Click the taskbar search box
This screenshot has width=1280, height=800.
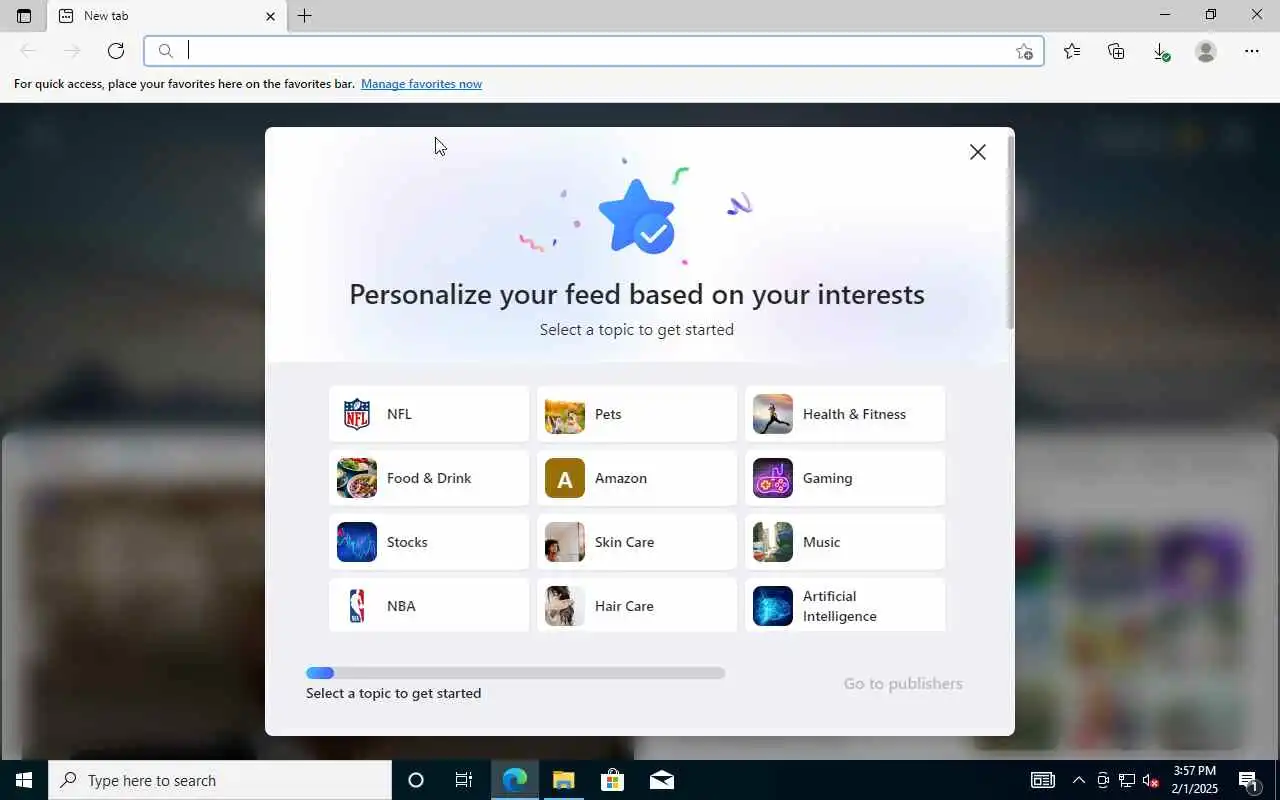(x=220, y=780)
